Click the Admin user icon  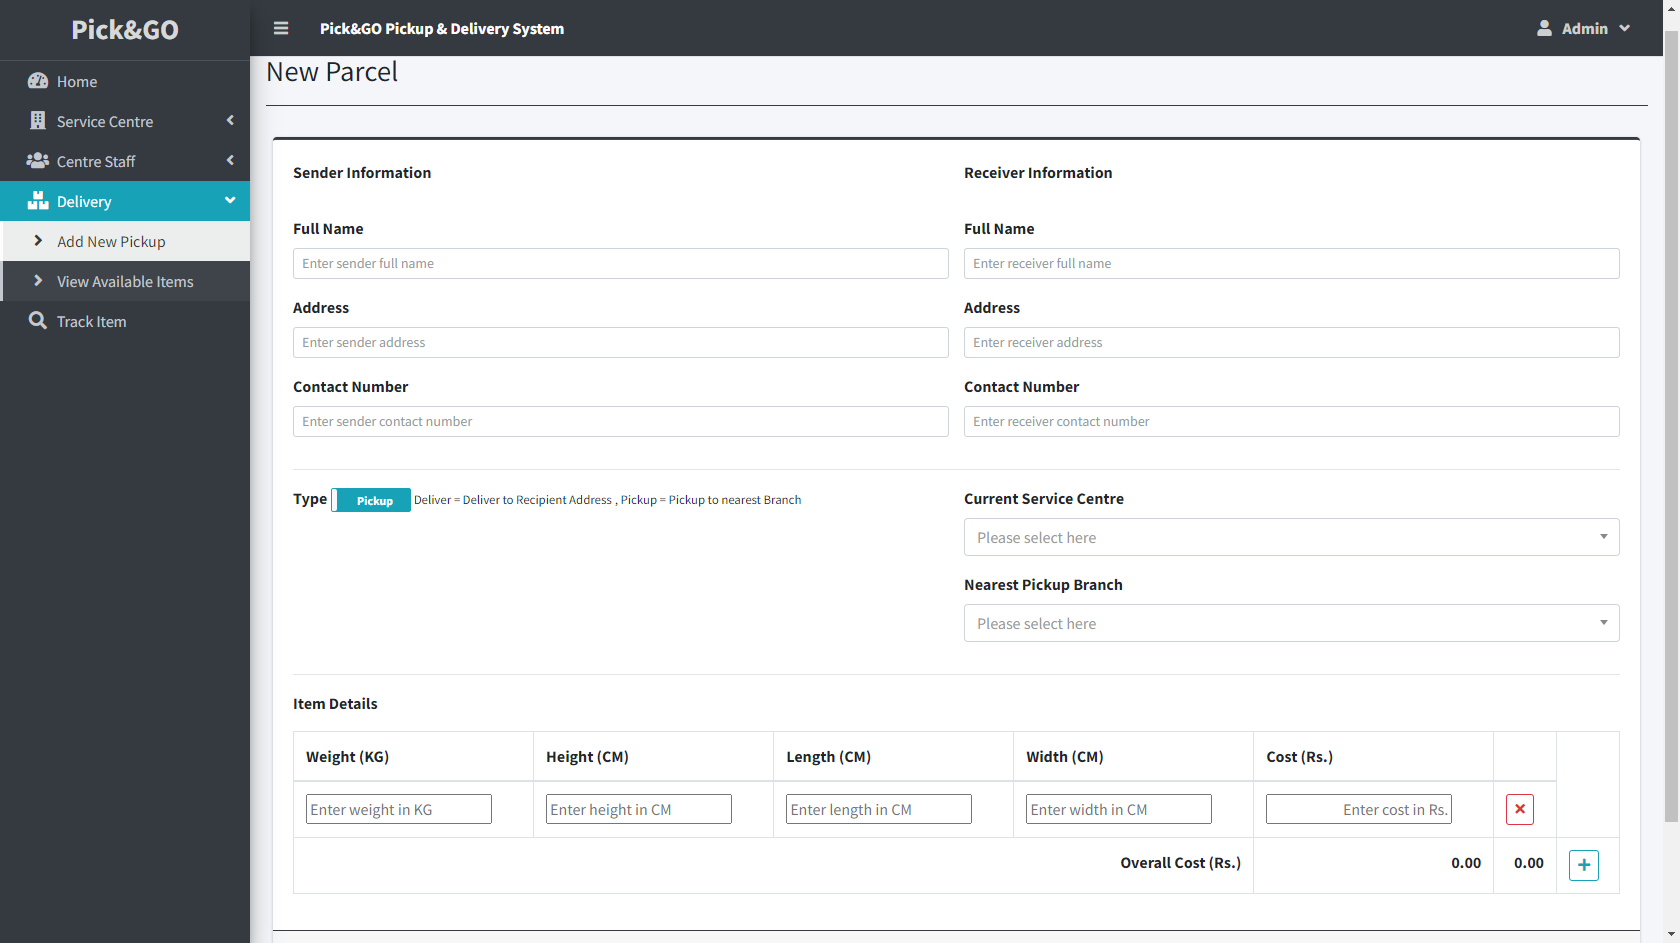coord(1544,28)
